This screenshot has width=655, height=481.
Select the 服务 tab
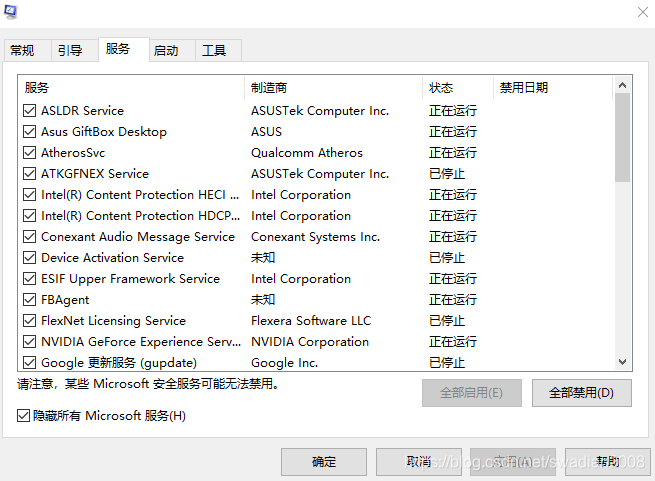tap(124, 49)
